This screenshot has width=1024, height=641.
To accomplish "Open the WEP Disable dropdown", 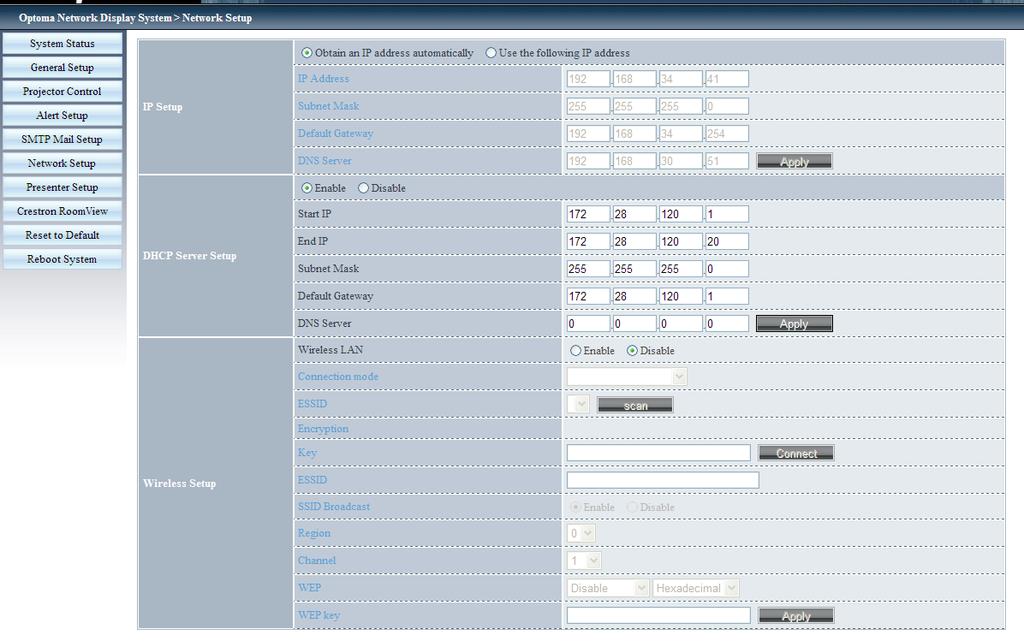I will [607, 588].
